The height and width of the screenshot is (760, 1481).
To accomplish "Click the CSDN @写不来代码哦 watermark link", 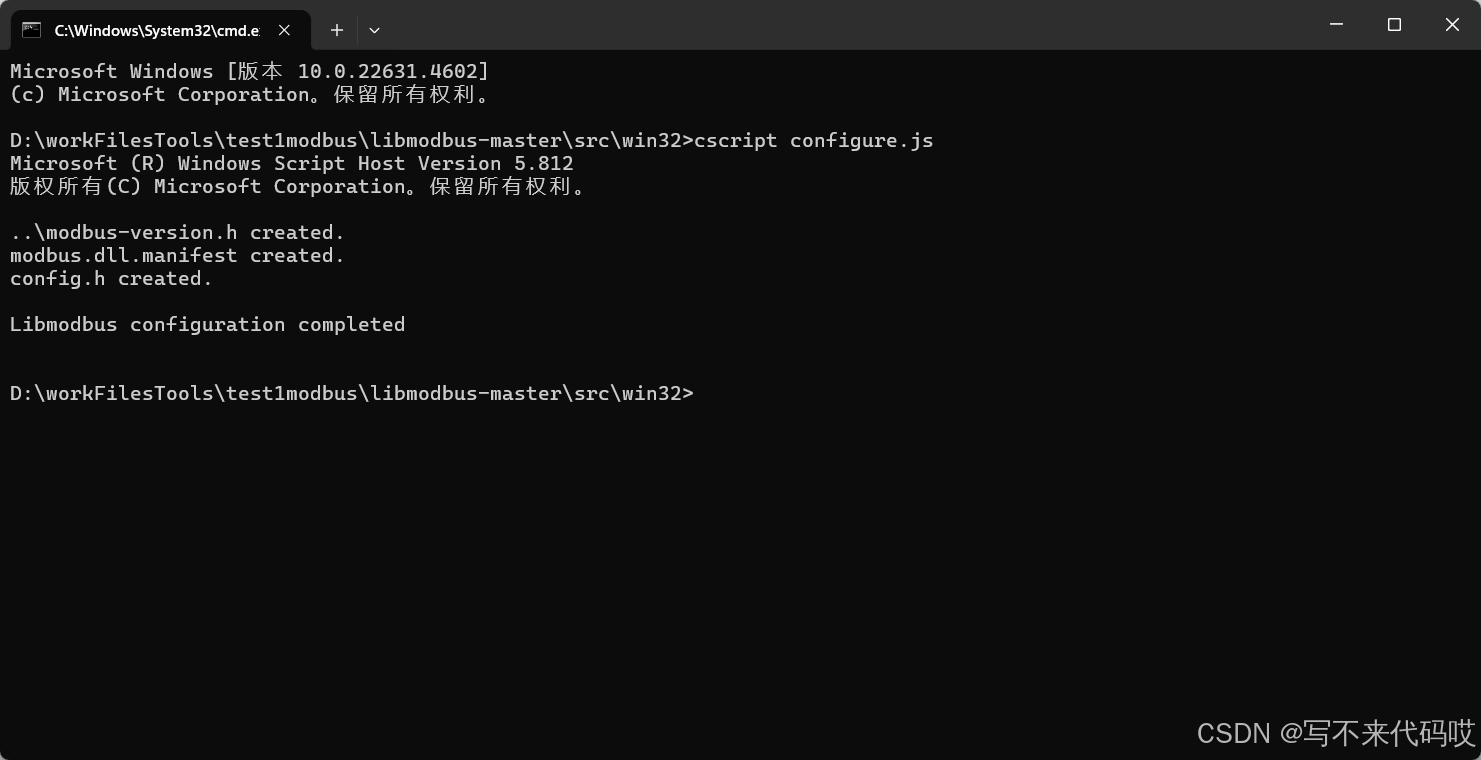I will point(1336,733).
